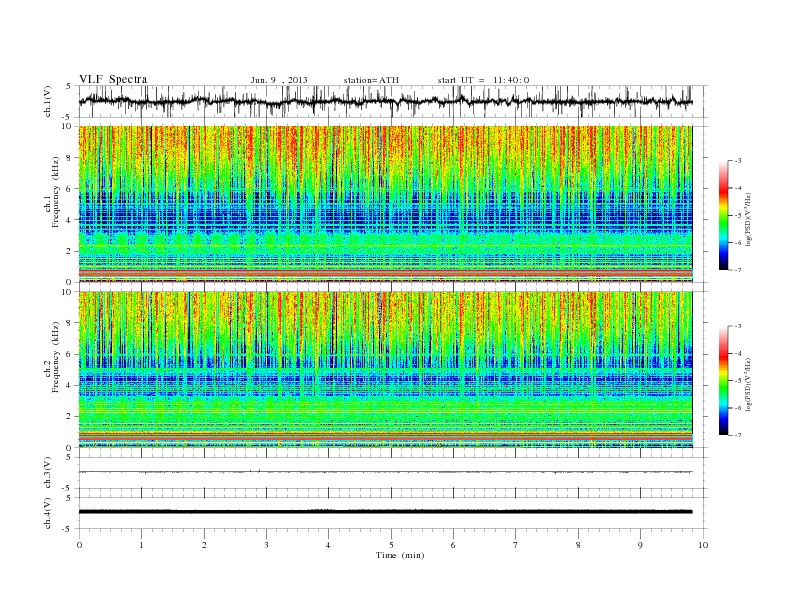The height and width of the screenshot is (612, 792).
Task: Click time axis tick label "2"
Action: [x=204, y=545]
